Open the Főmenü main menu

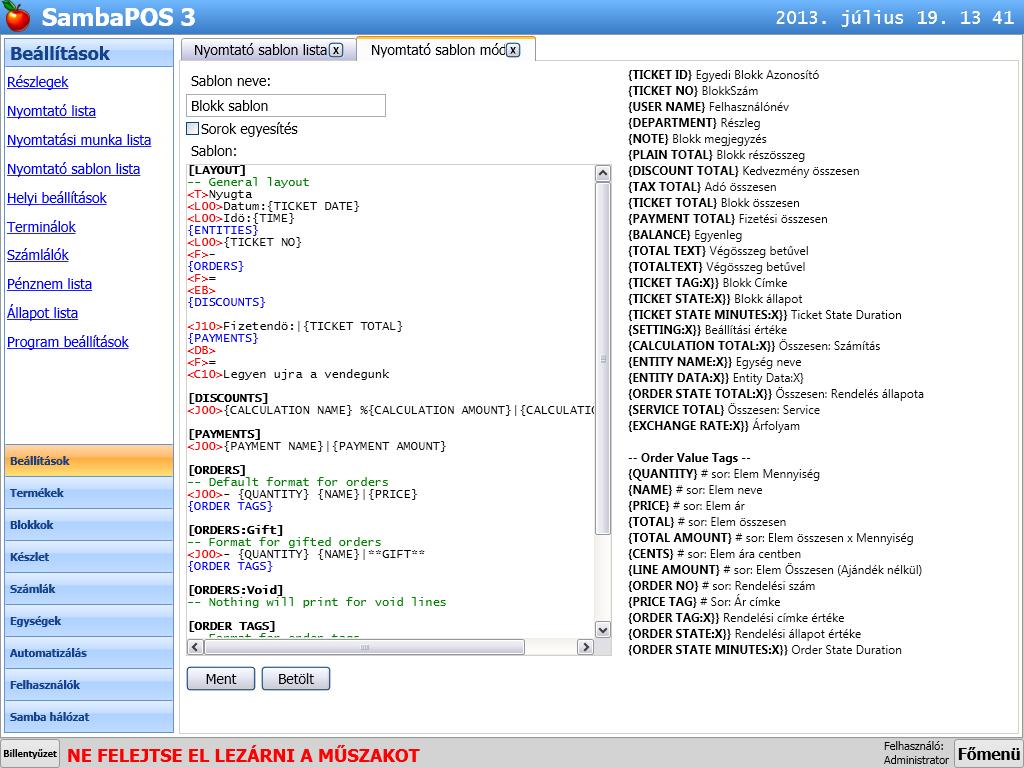coord(988,753)
